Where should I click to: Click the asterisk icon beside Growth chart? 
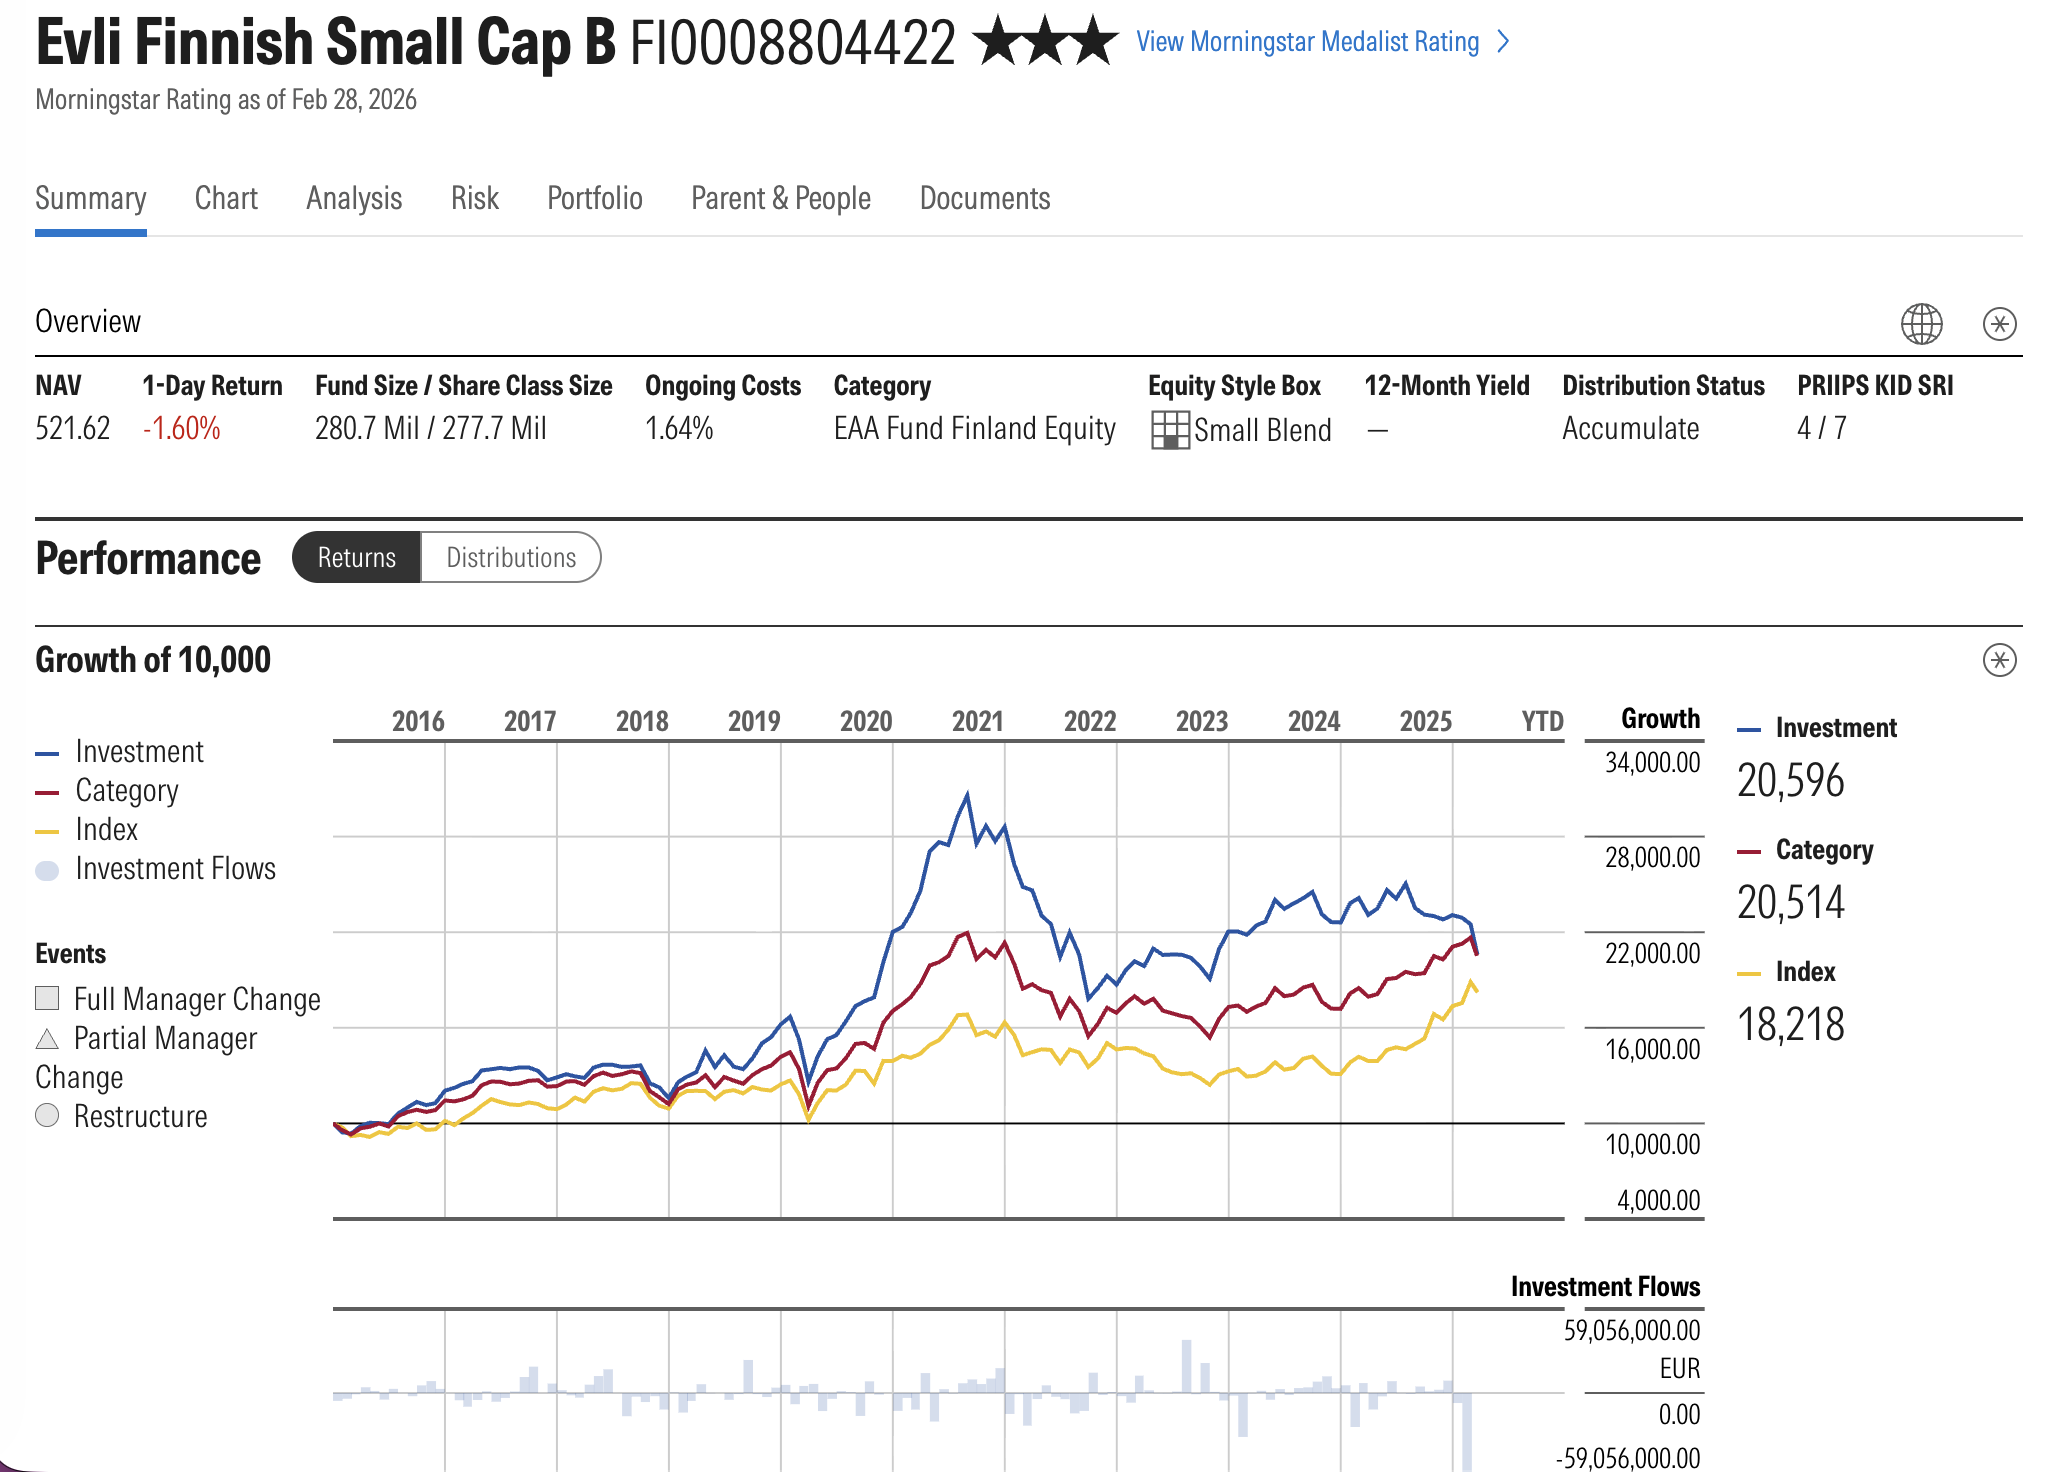coord(1999,660)
